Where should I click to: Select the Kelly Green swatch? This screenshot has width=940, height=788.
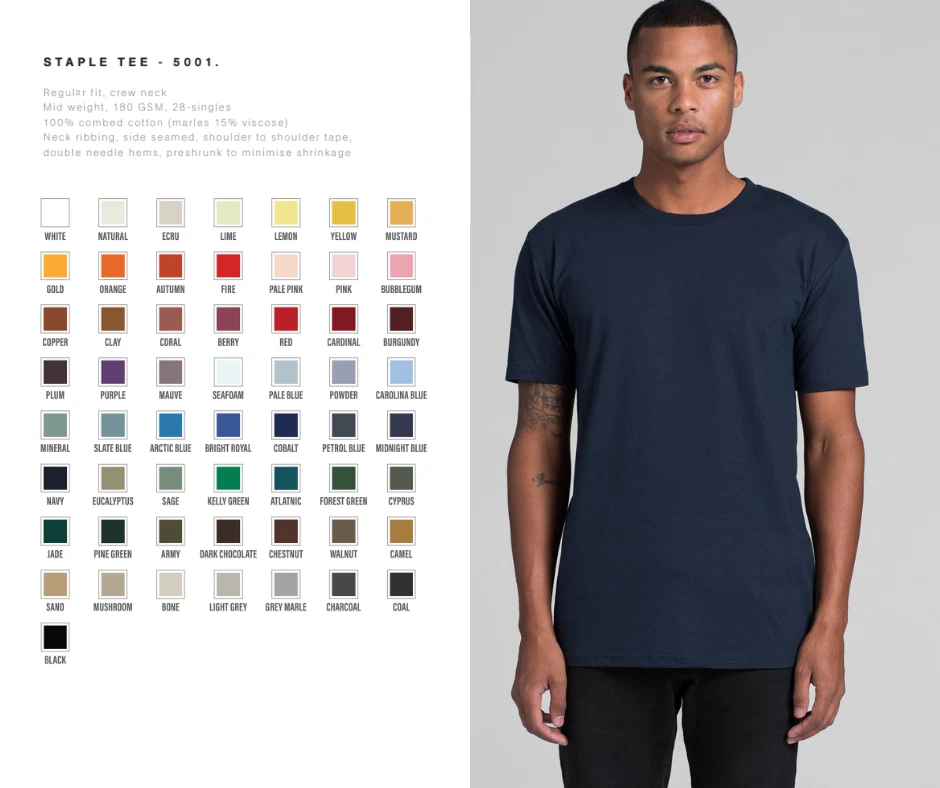tap(228, 478)
